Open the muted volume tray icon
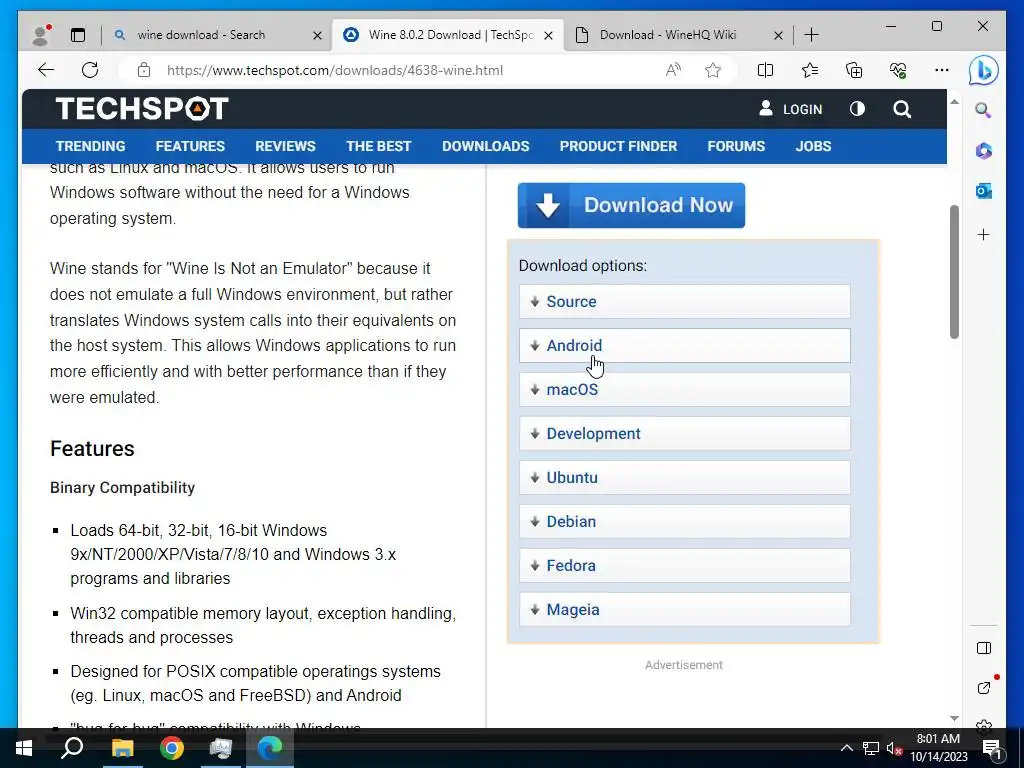1024x768 pixels. (894, 748)
